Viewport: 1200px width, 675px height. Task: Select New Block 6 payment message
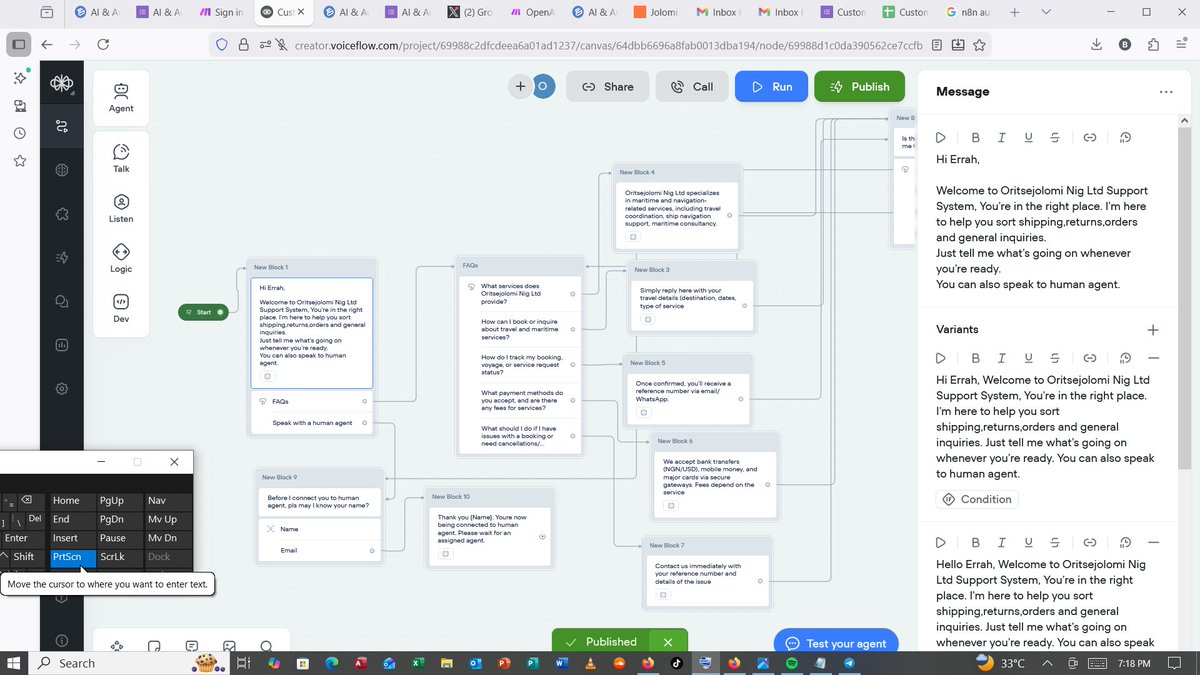tap(713, 485)
